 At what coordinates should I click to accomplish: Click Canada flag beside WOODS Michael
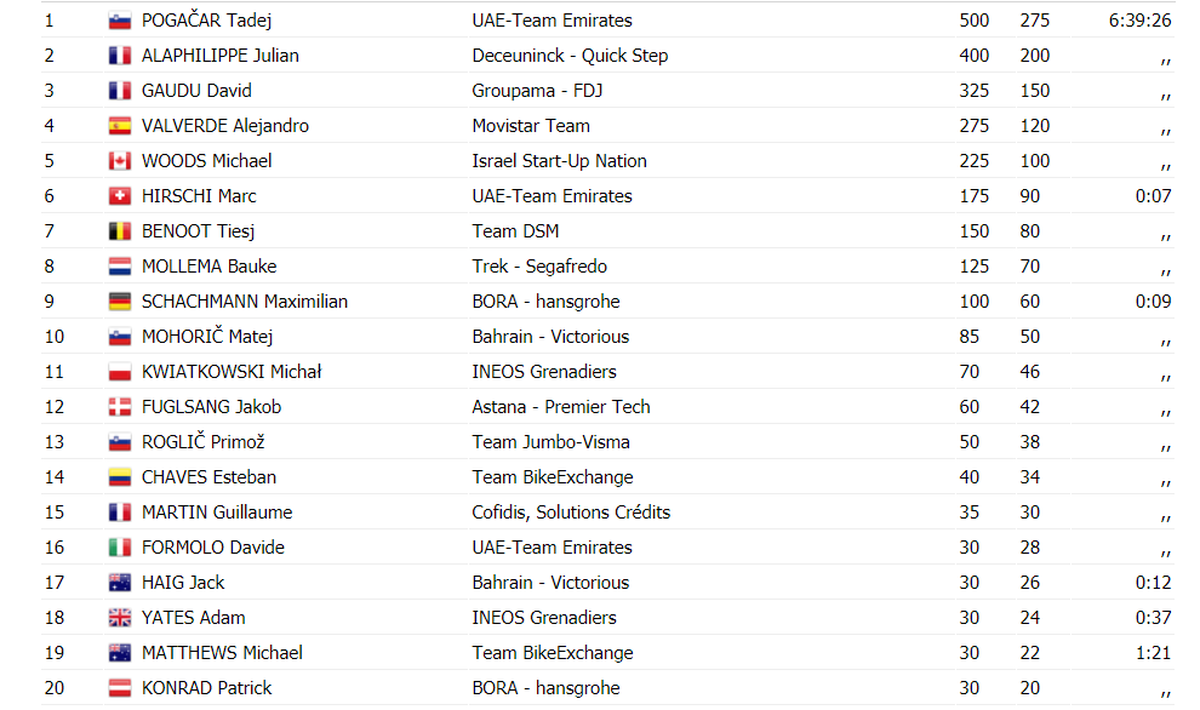[x=120, y=161]
